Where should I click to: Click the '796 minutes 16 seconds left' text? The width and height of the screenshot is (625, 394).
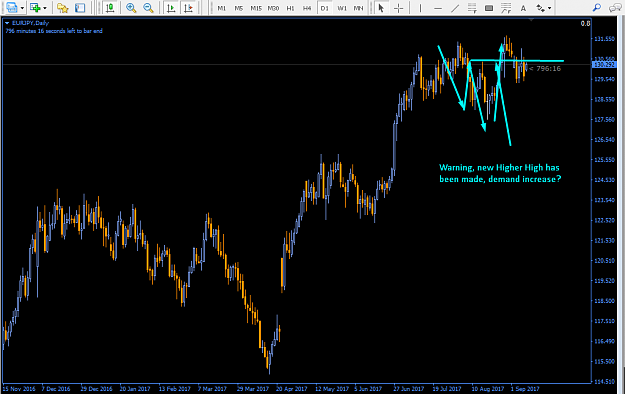(54, 31)
